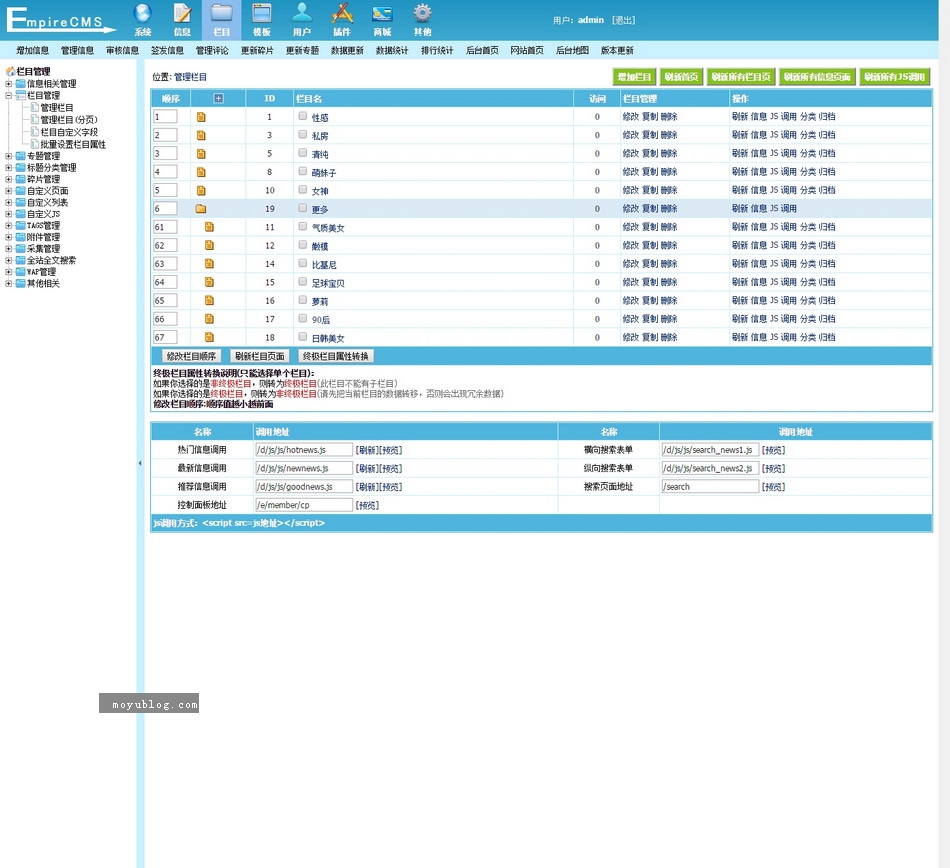Click the page icon in the 女神 row

click(201, 190)
